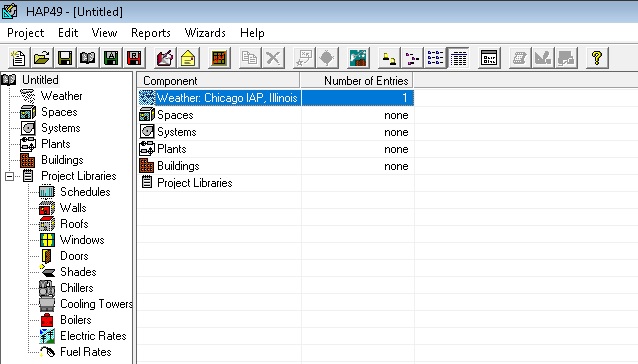Open the Help menu
Image resolution: width=638 pixels, height=364 pixels.
click(x=252, y=33)
